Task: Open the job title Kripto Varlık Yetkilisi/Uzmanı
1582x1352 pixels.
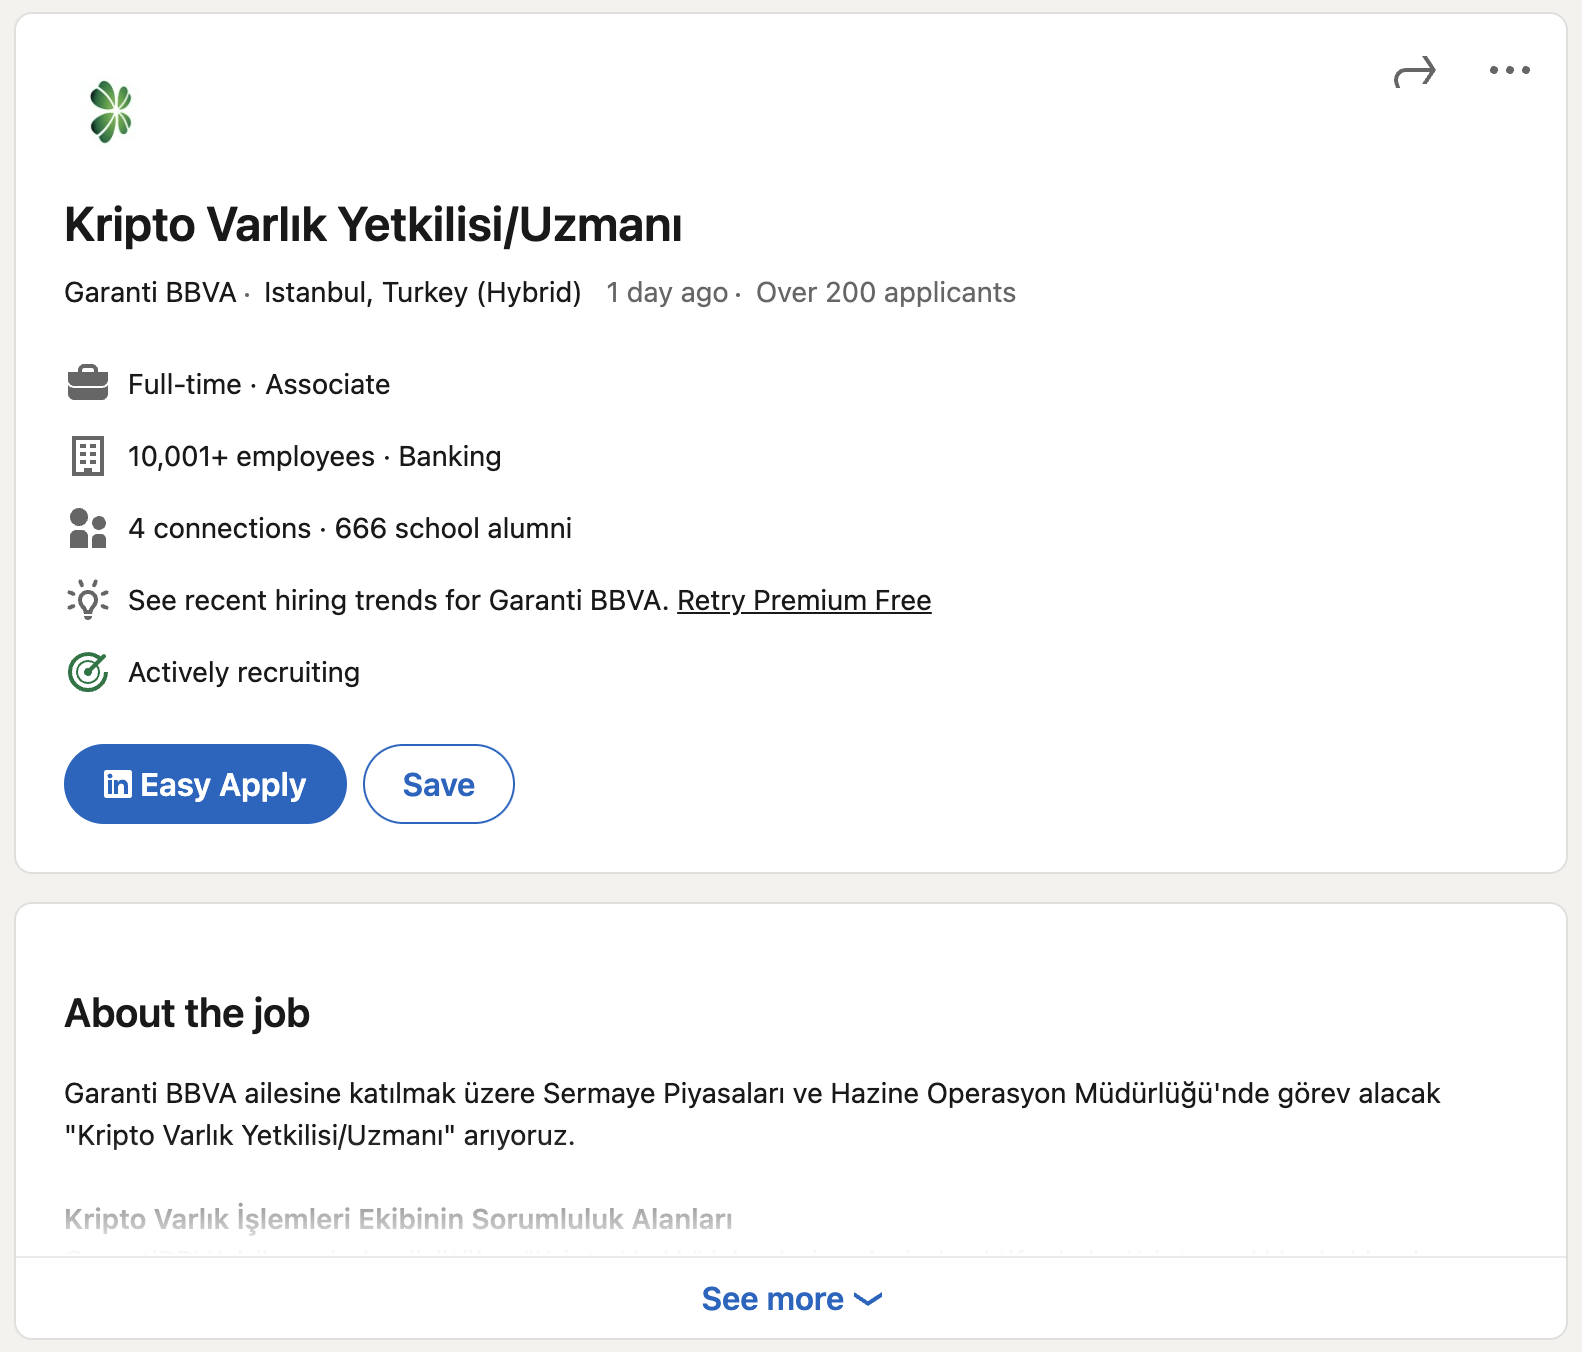Action: (x=373, y=224)
